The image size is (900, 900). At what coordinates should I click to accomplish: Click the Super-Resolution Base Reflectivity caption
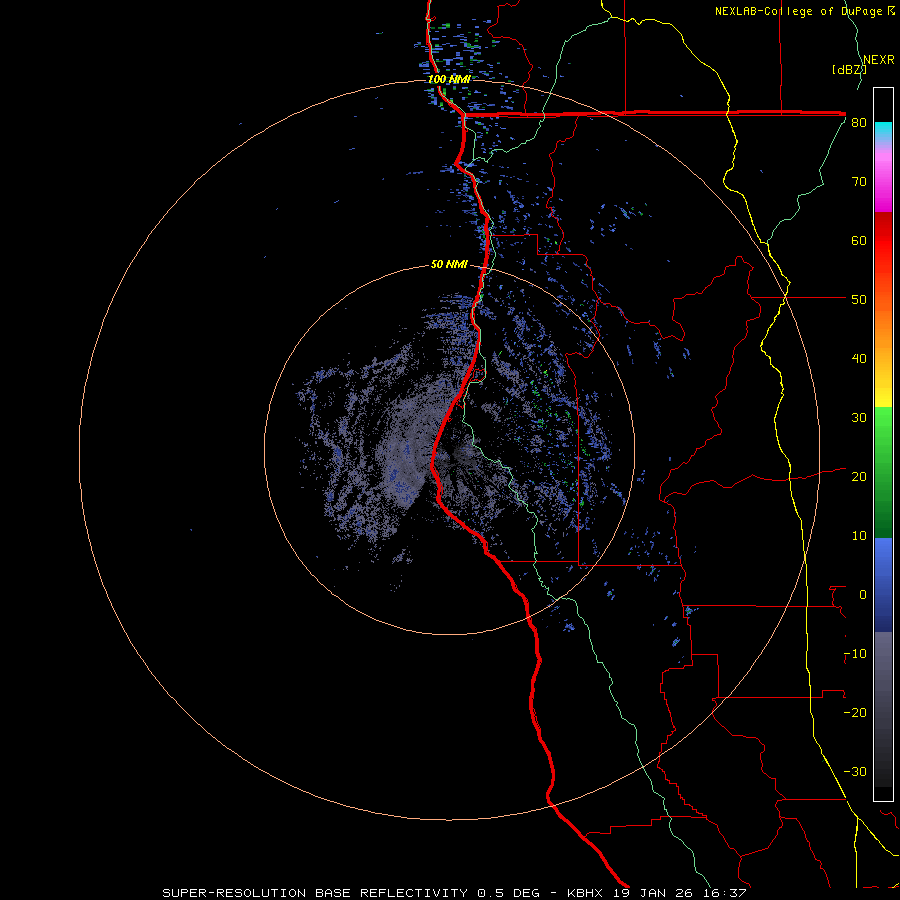315,893
